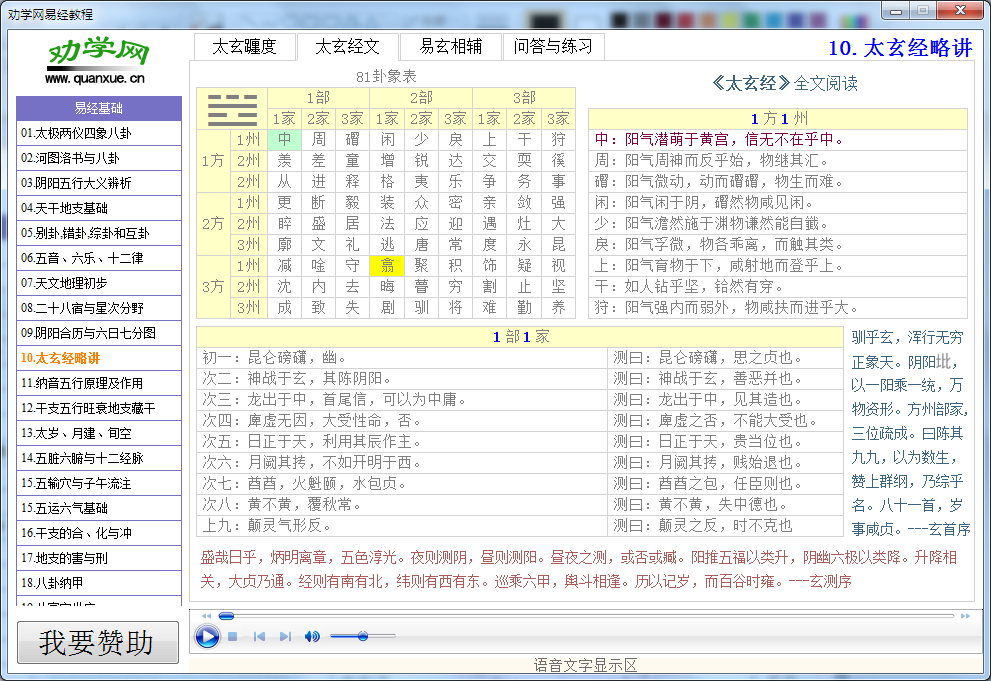Click the Stop playback icon
This screenshot has height=681, width=991.
(x=232, y=637)
